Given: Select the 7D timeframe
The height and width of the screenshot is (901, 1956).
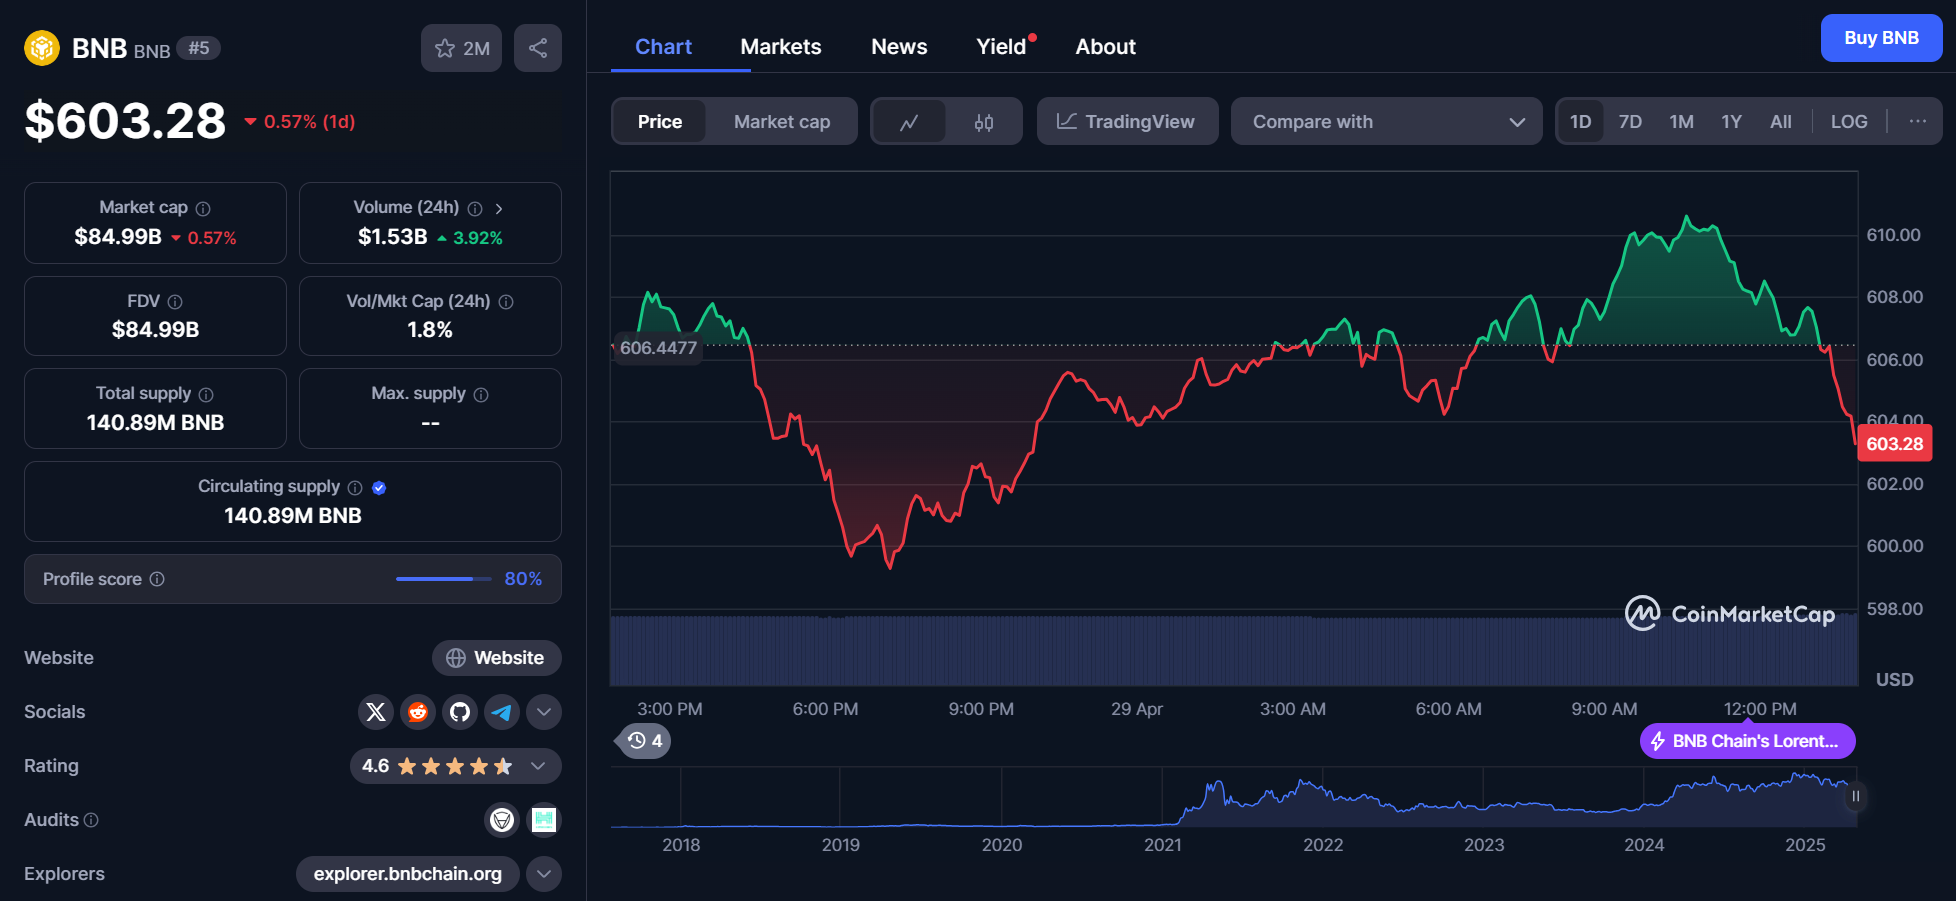Looking at the screenshot, I should 1630,121.
